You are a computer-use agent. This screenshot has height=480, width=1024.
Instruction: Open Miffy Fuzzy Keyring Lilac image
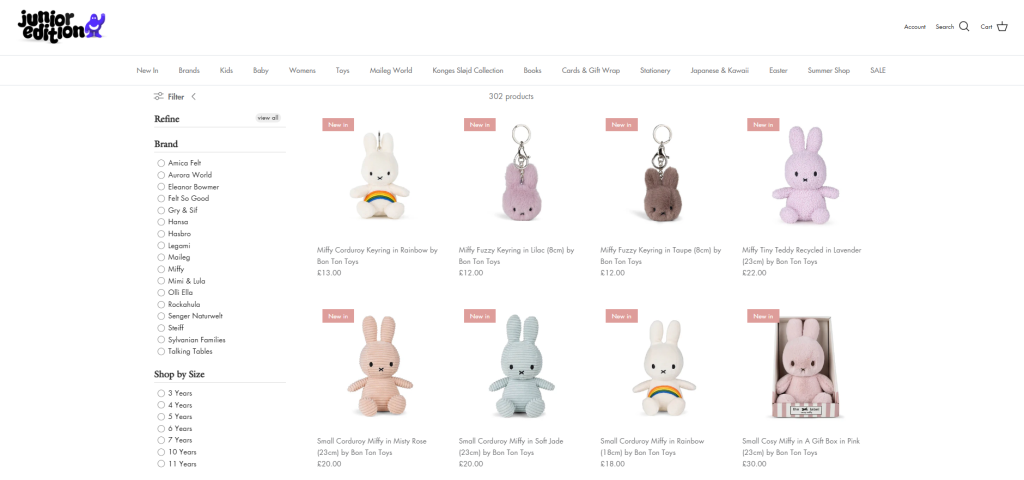tap(521, 176)
